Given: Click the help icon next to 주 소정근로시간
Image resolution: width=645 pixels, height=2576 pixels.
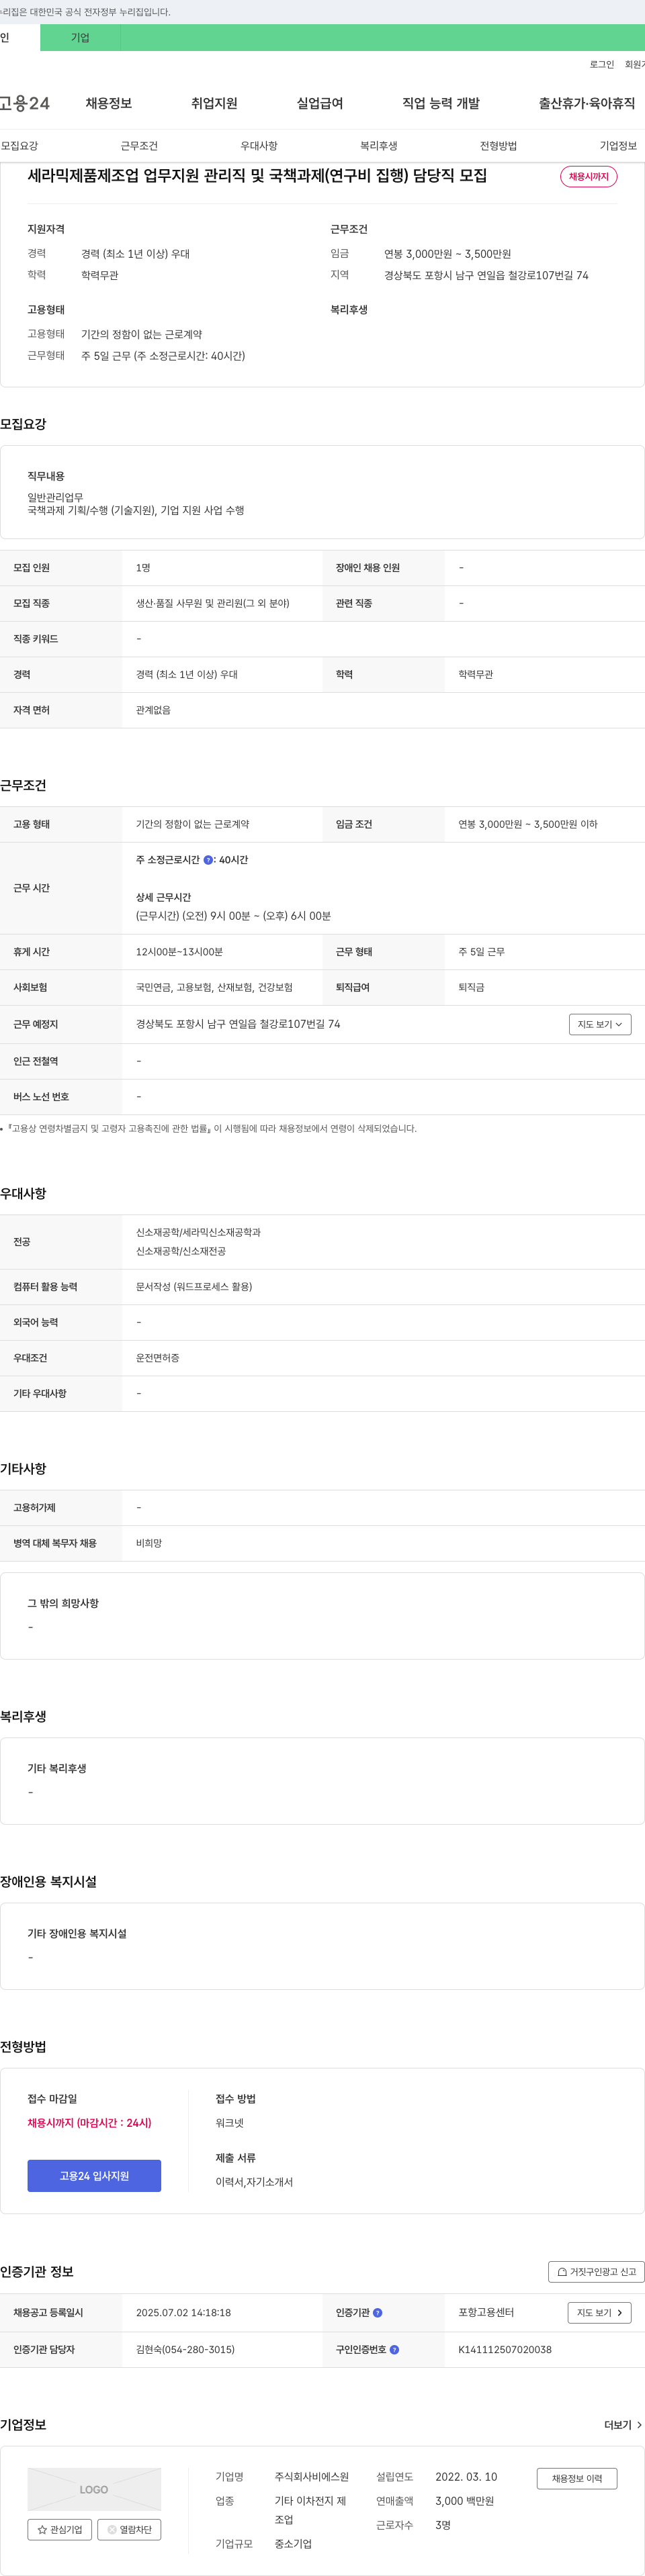Looking at the screenshot, I should 208,860.
